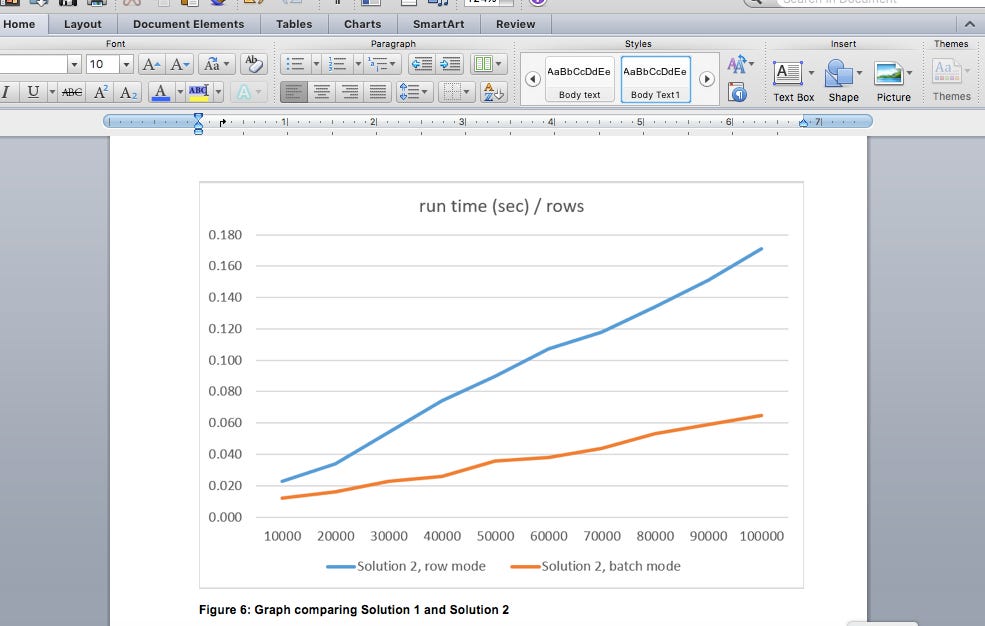Click the Sort paragraph icon
The image size is (985, 626).
click(x=494, y=92)
